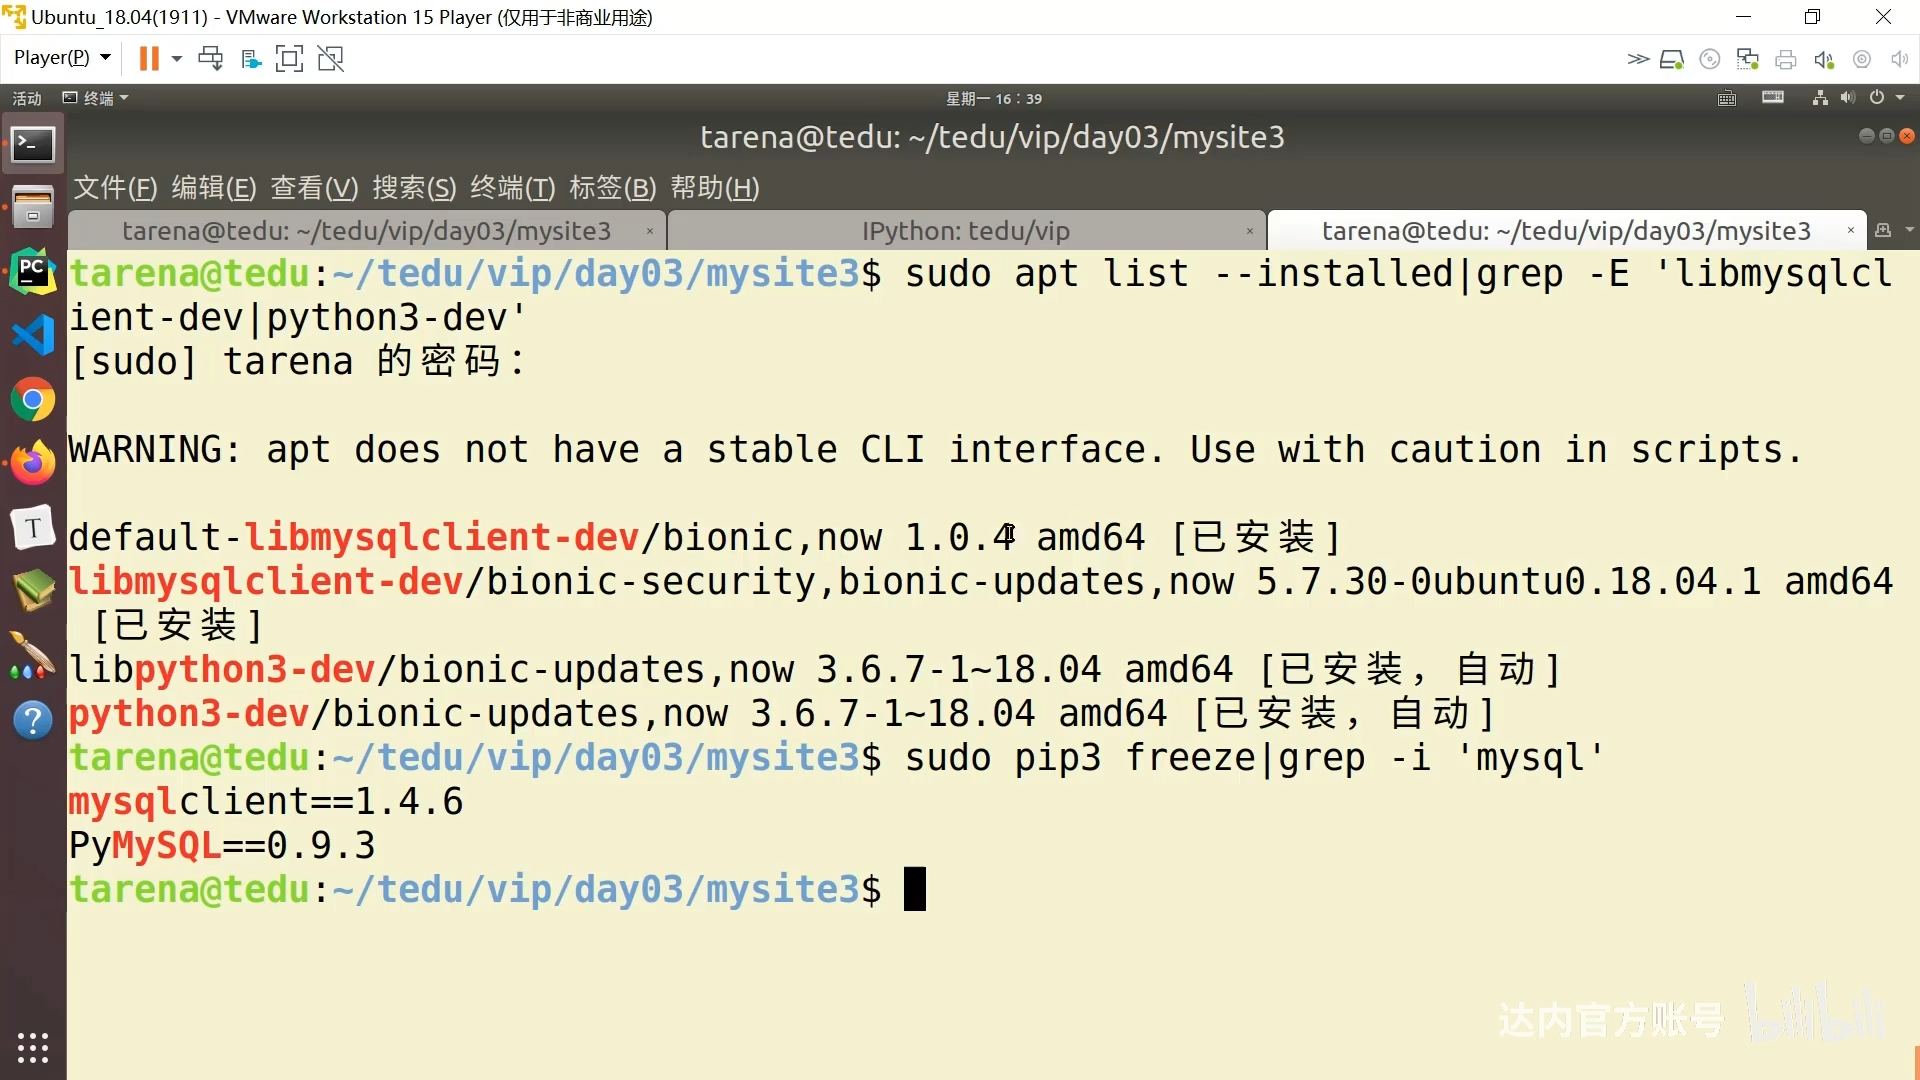Viewport: 1920px width, 1080px height.
Task: Click the VMware stretch guest display icon
Action: pos(331,59)
